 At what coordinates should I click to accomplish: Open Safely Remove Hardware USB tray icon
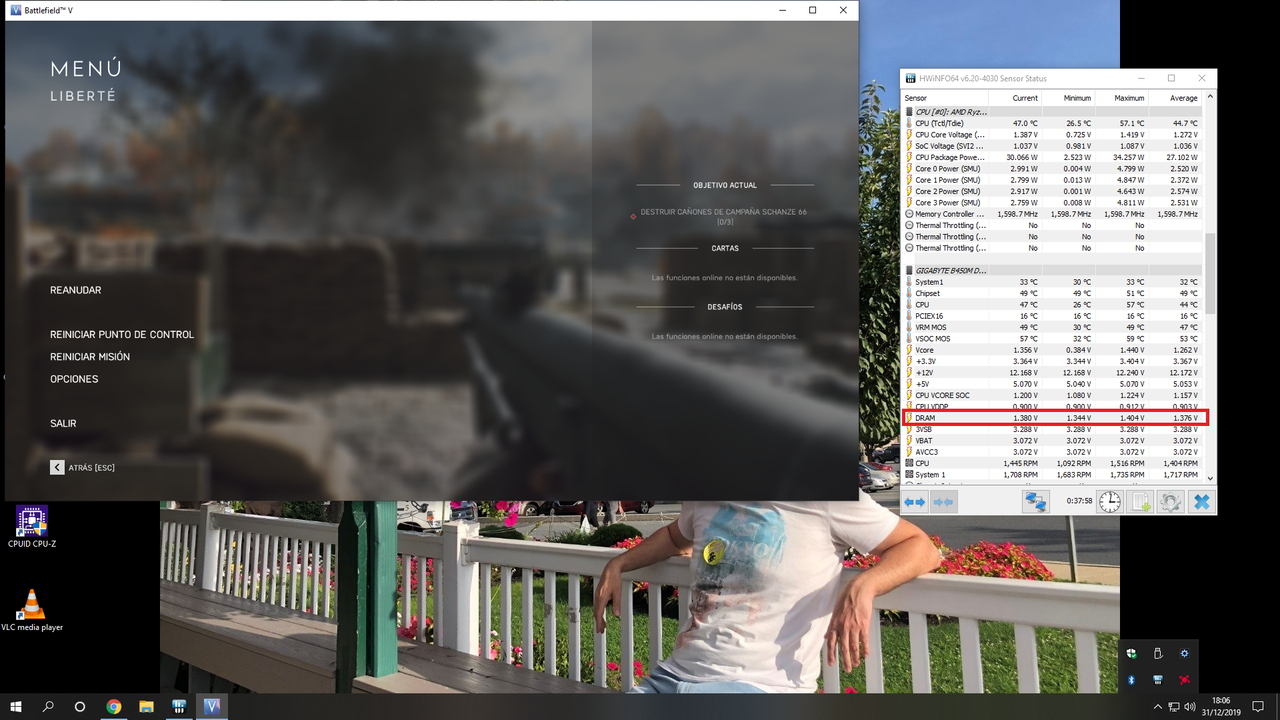tap(1158, 653)
